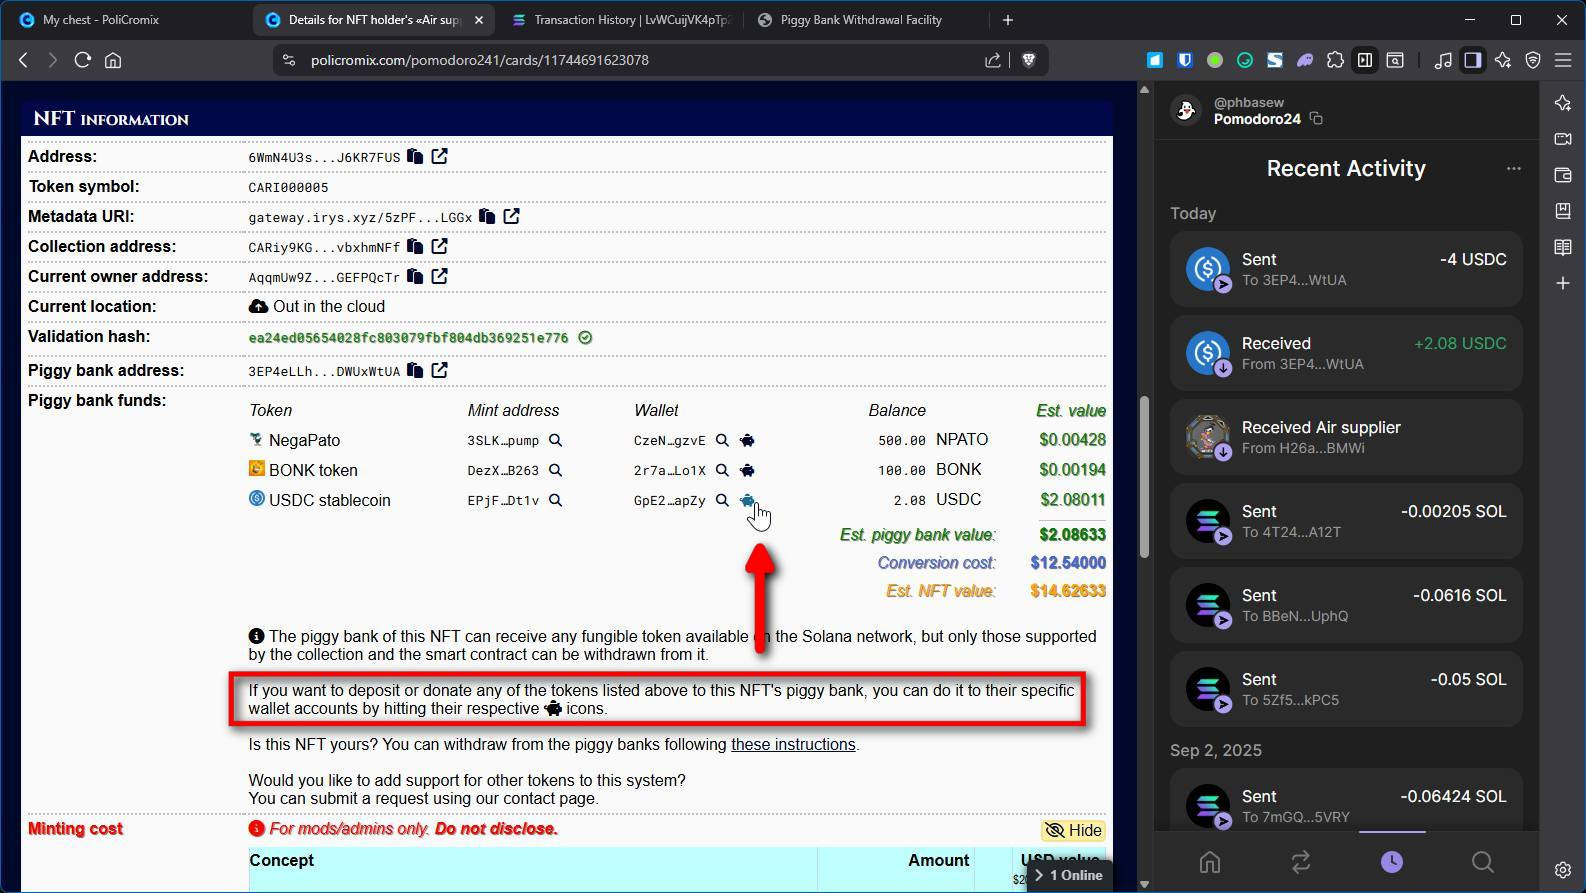
Task: Open Collection address external link
Action: pyautogui.click(x=439, y=247)
